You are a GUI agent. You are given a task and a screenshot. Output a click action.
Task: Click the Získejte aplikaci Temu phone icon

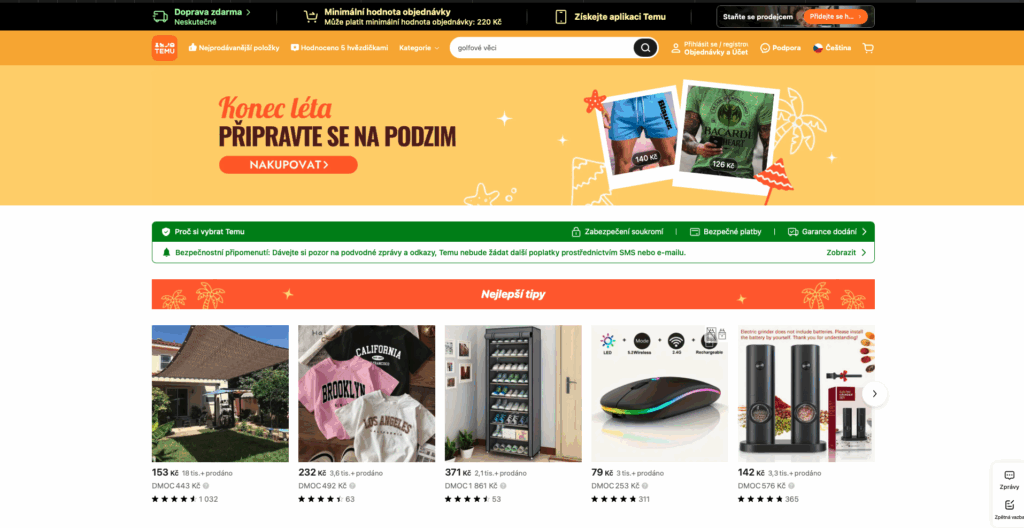(x=561, y=17)
